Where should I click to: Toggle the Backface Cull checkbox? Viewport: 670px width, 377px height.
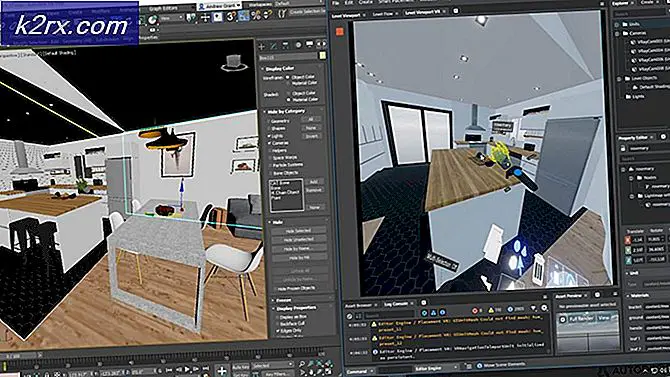pyautogui.click(x=278, y=324)
